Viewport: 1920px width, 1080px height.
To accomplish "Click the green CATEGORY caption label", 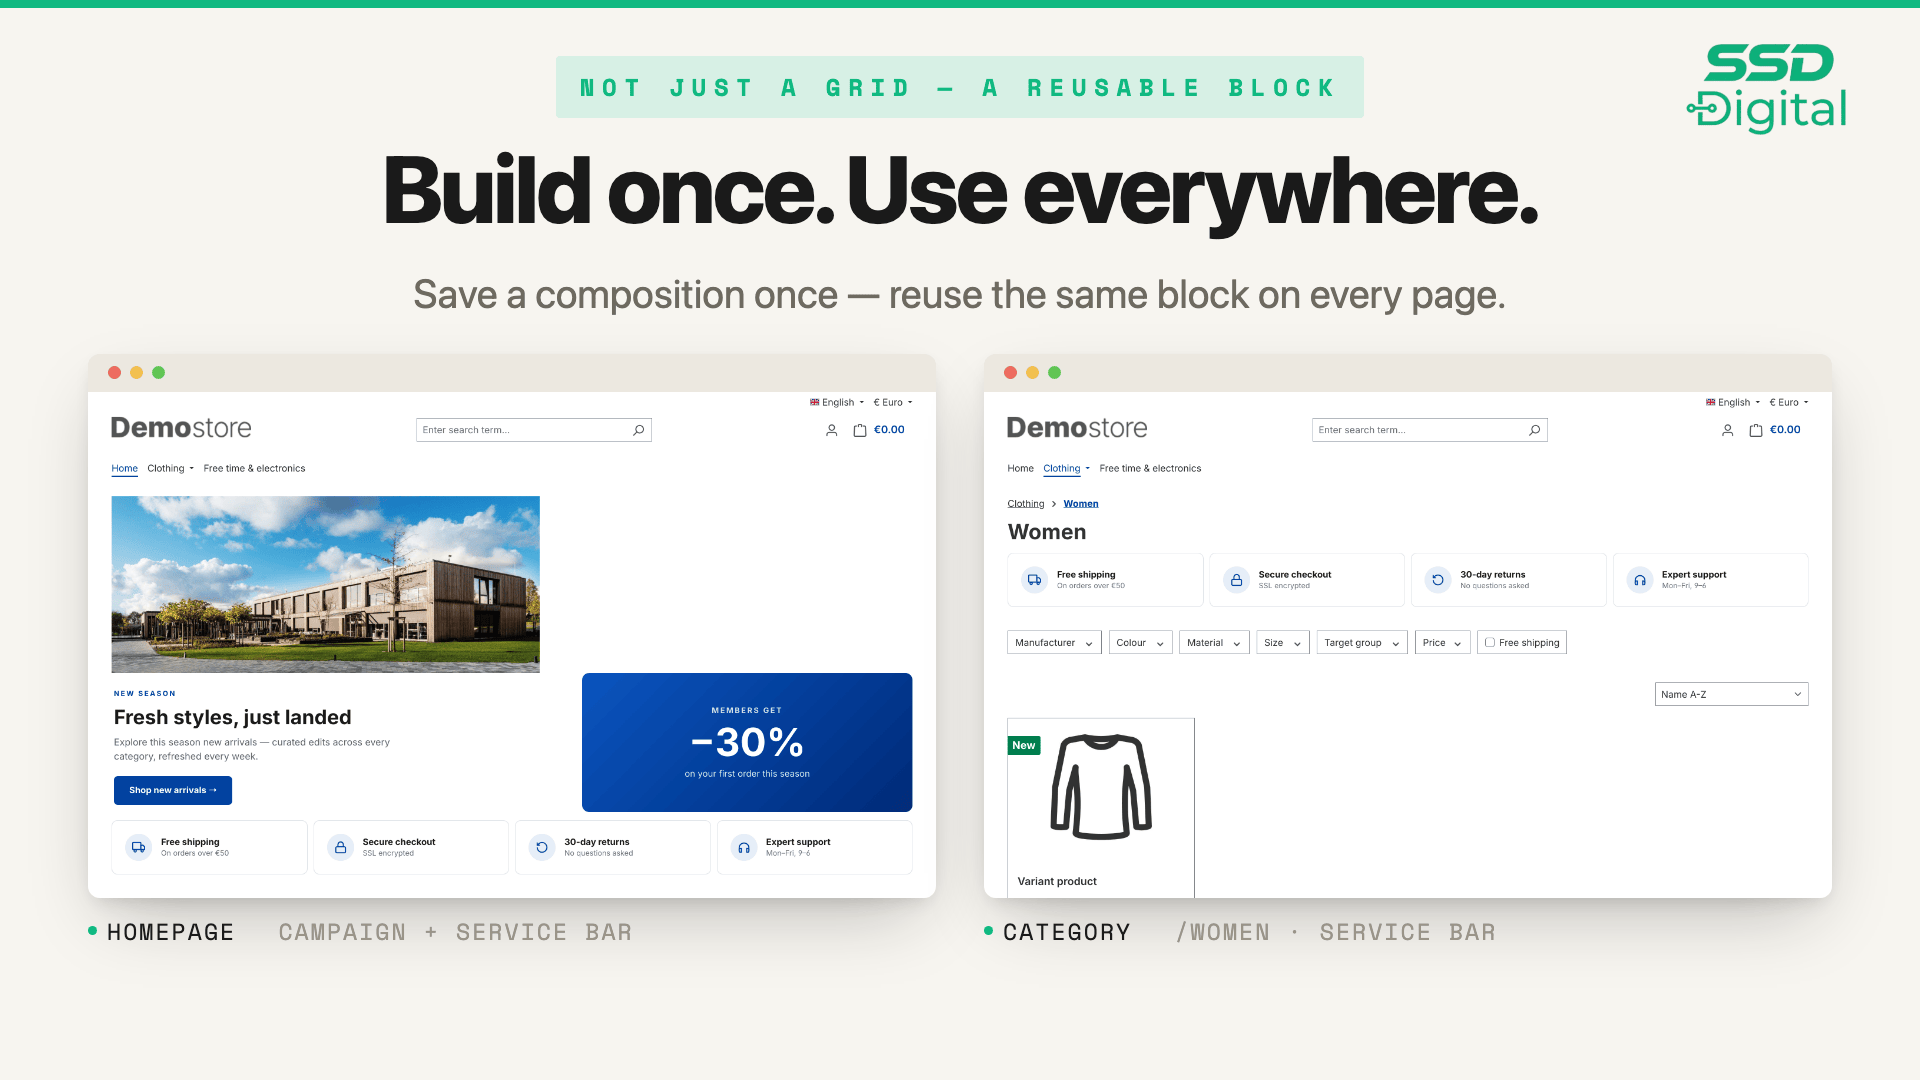I will click(x=1067, y=932).
